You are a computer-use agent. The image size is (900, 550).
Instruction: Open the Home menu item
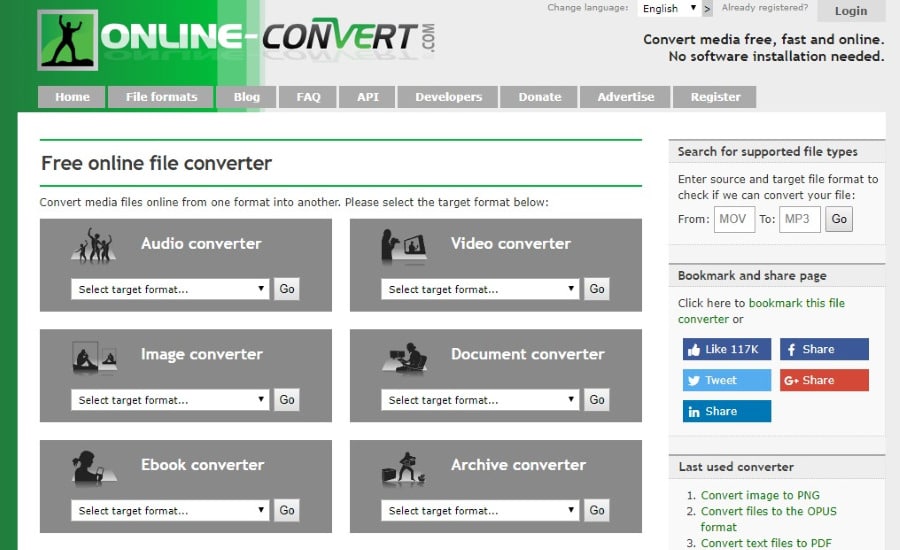click(x=72, y=97)
